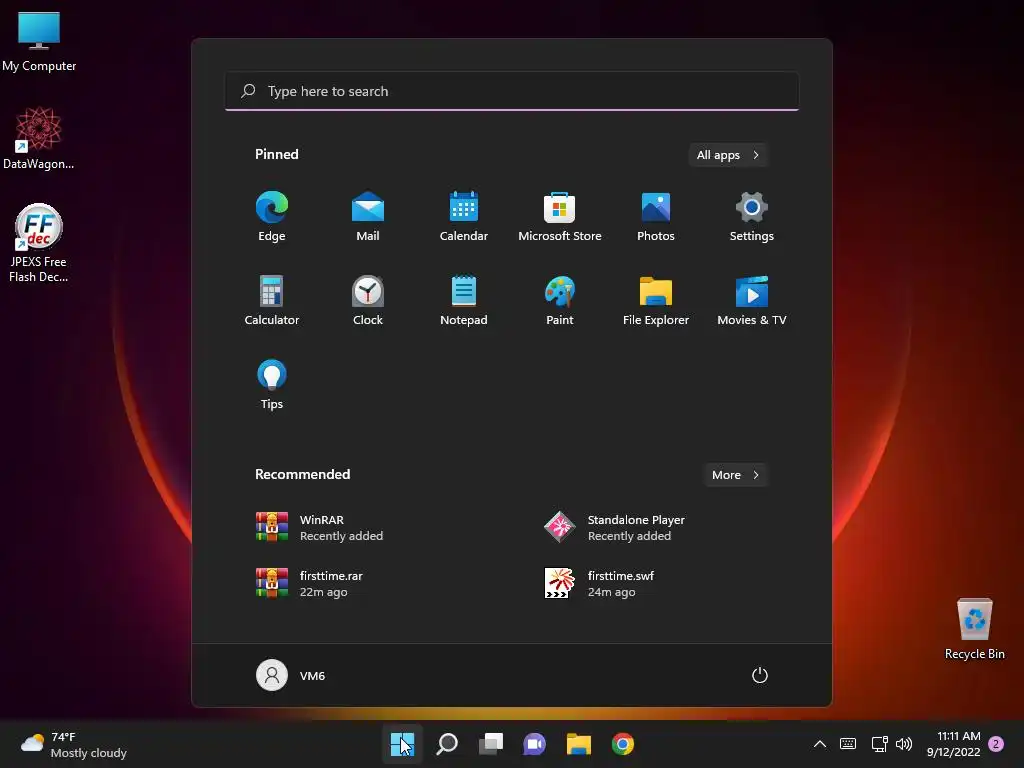Open Chat from the taskbar
1024x768 pixels.
pyautogui.click(x=534, y=744)
